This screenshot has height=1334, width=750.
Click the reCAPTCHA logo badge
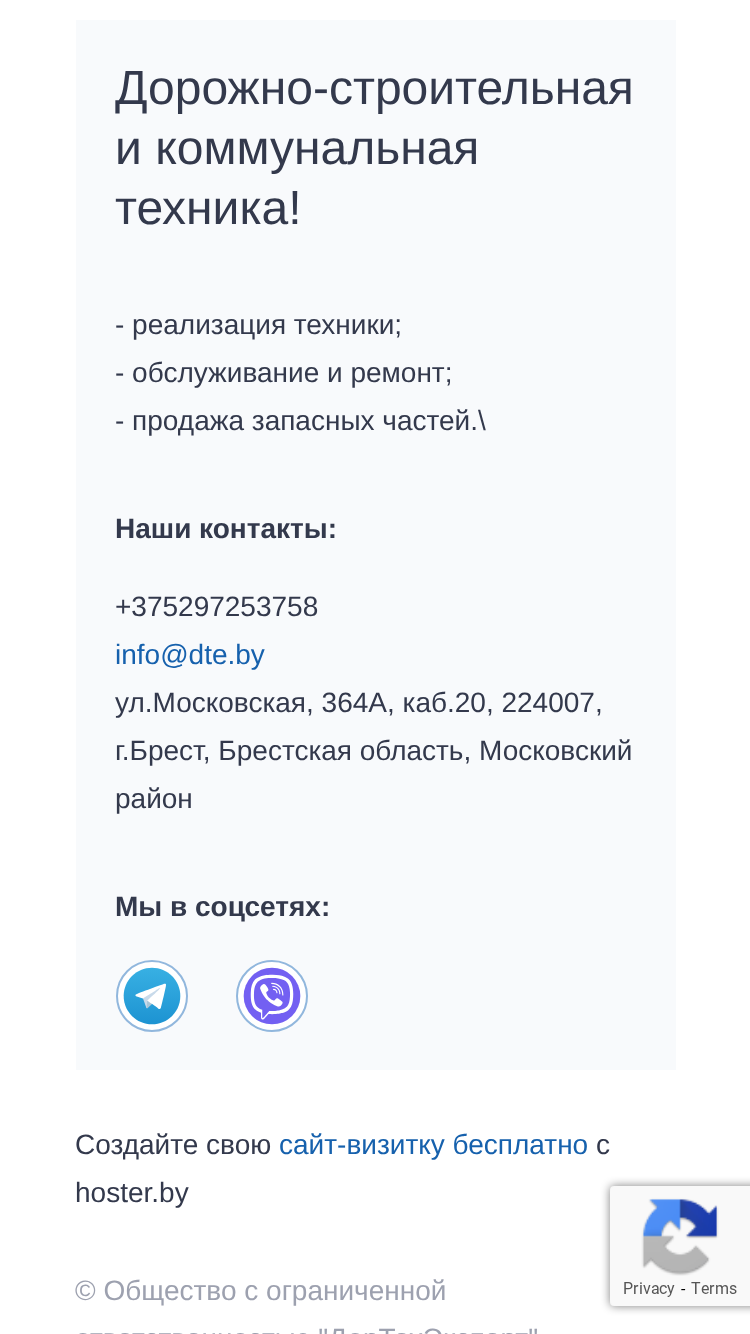(680, 1235)
